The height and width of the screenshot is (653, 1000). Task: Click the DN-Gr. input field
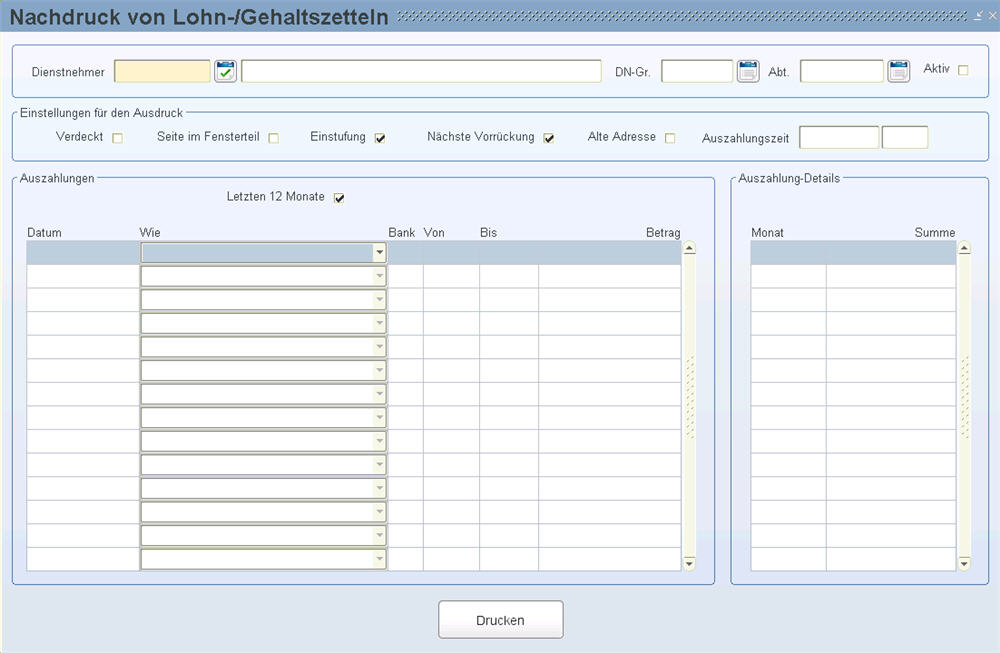tap(697, 71)
